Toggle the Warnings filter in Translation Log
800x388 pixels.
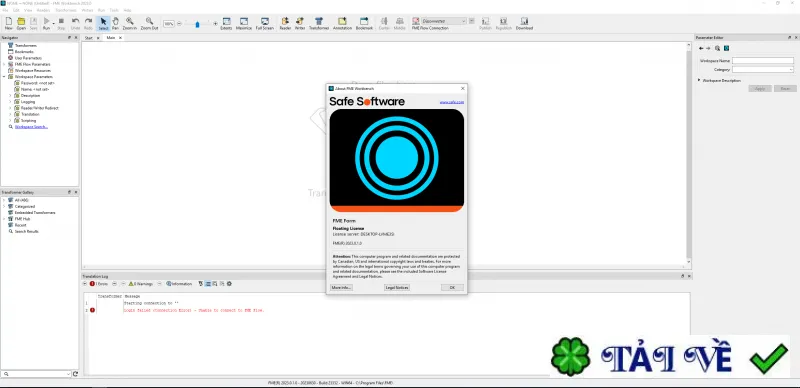(140, 283)
